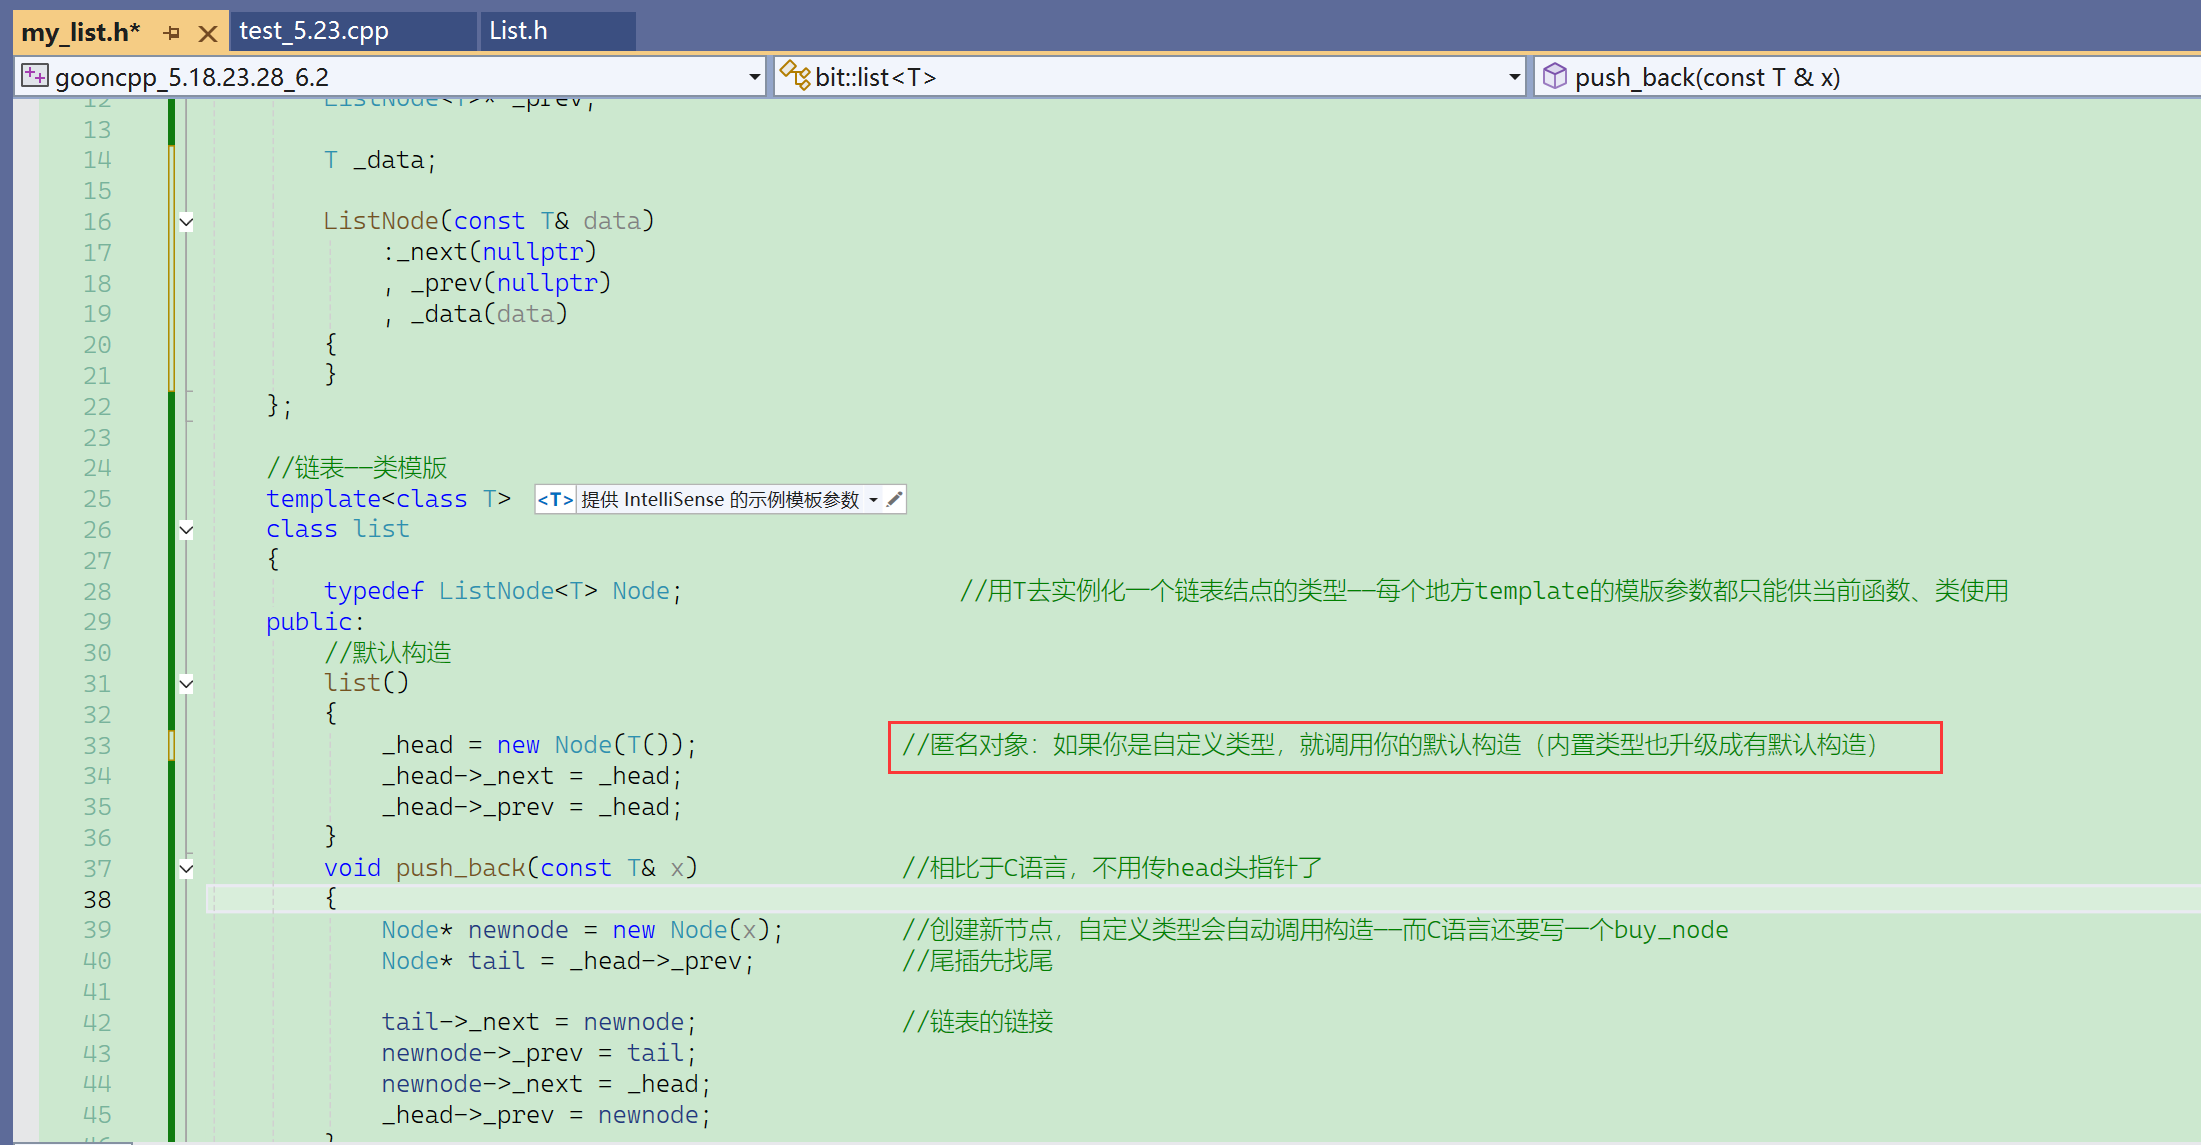Click the yellow change marker beside line 33

[172, 745]
